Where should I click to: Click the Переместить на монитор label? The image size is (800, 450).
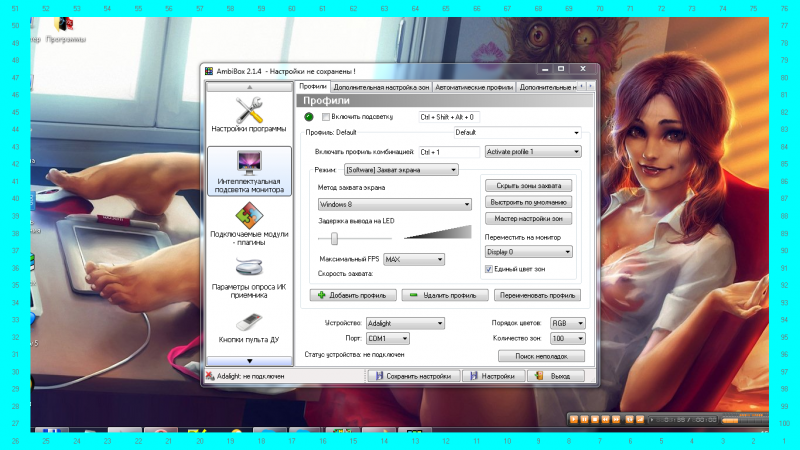pyautogui.click(x=522, y=237)
